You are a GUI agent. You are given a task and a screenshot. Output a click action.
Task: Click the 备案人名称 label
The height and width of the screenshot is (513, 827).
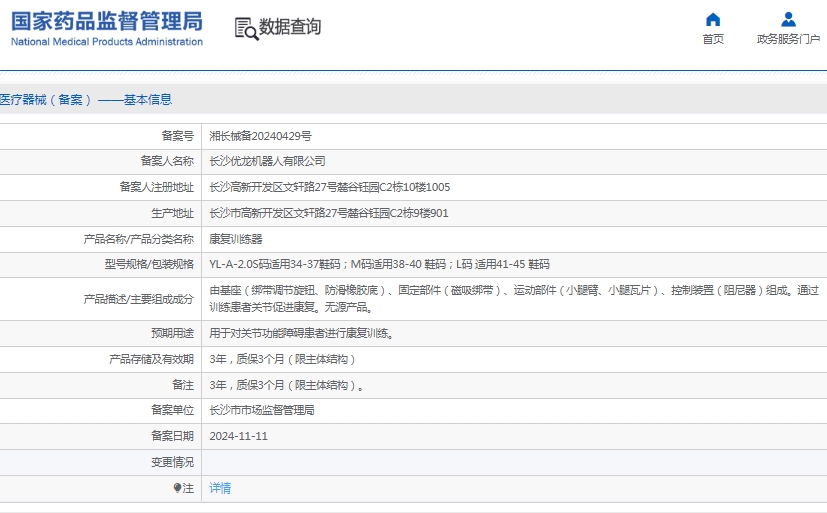point(167,161)
